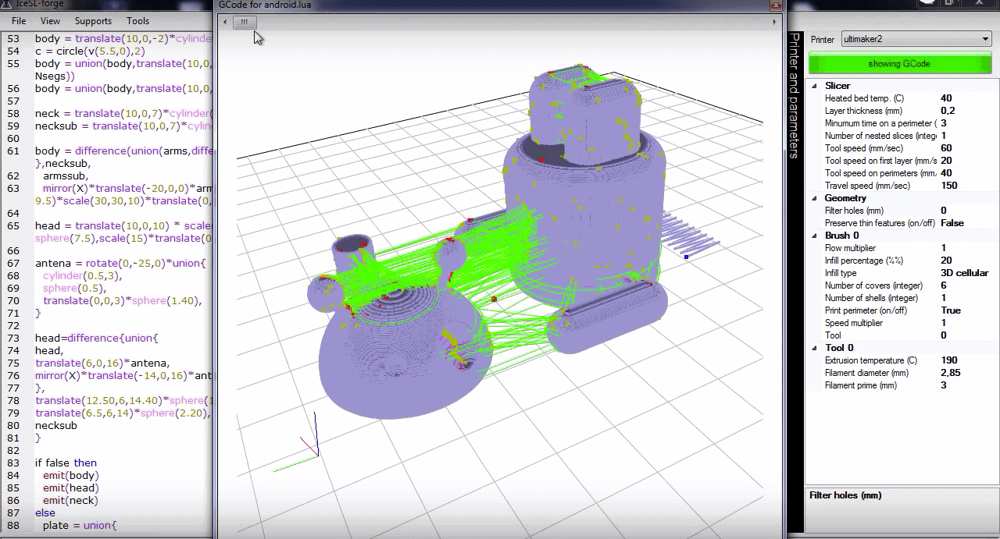This screenshot has height=539, width=1000.
Task: Collapse the Geometry section
Action: click(x=815, y=198)
